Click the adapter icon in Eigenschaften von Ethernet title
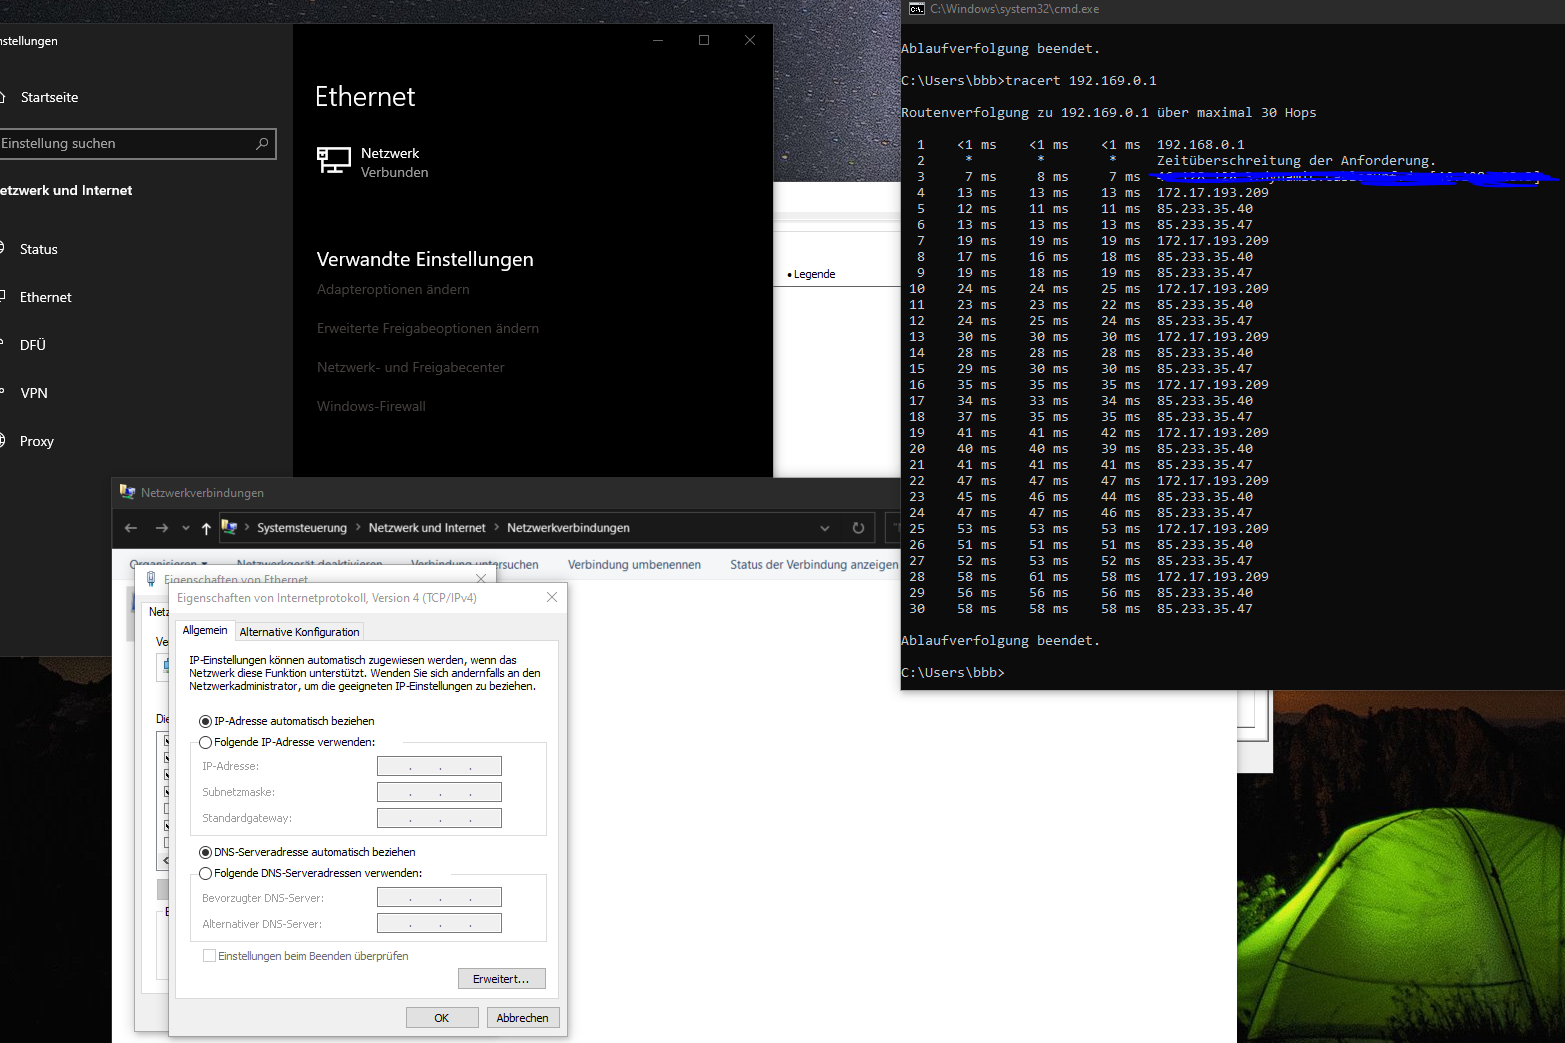The image size is (1565, 1043). tap(151, 579)
